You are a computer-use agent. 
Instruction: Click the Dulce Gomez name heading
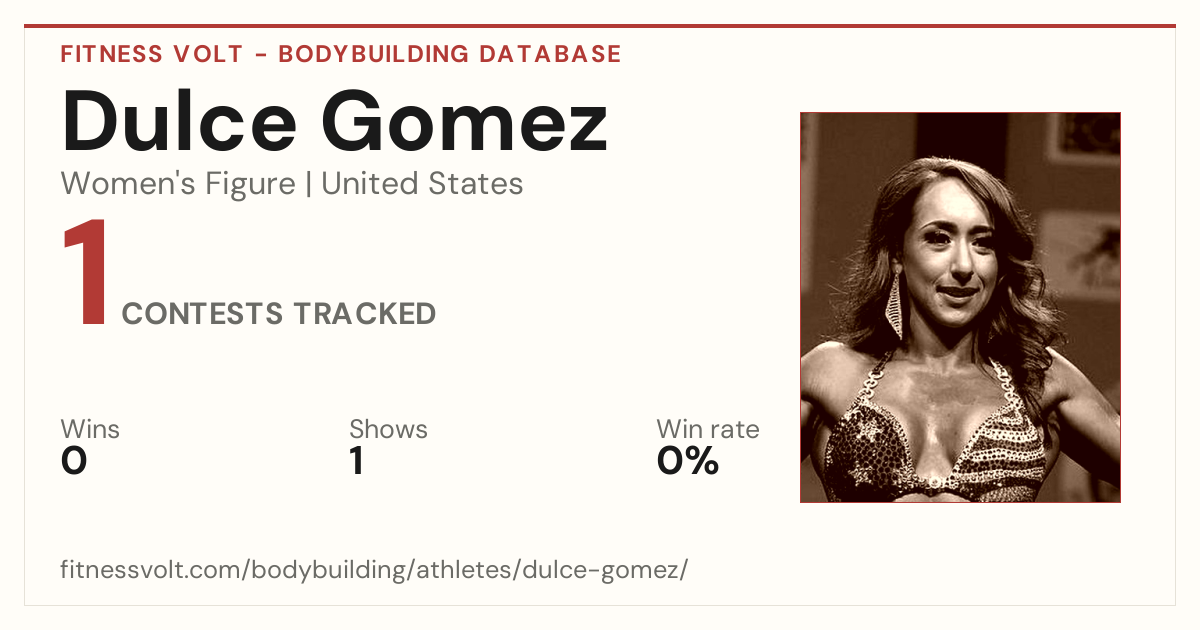pos(334,121)
